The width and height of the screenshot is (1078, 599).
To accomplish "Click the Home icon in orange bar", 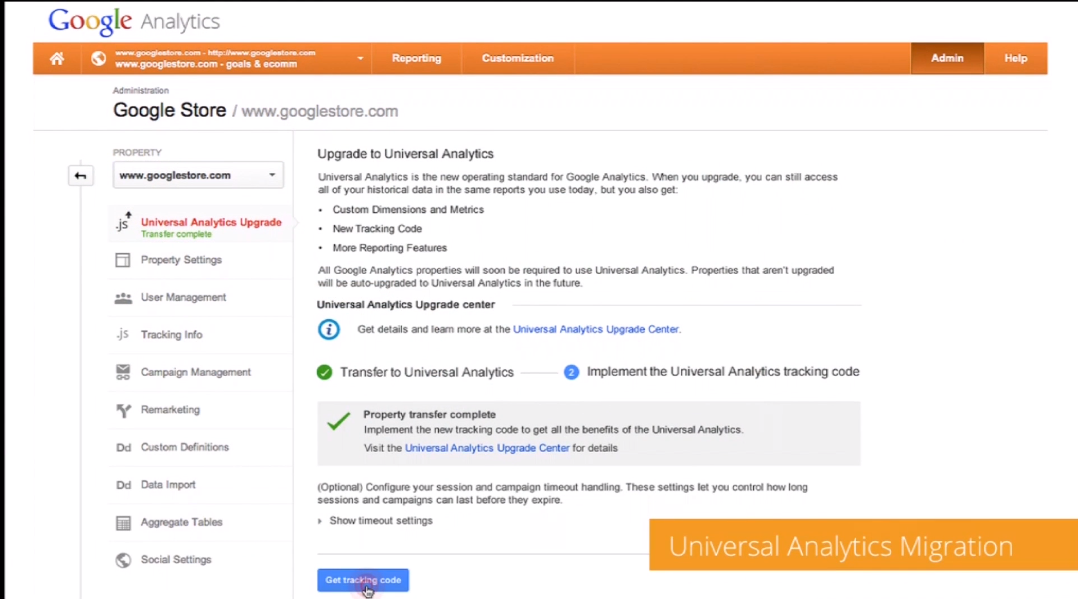I will pos(57,58).
